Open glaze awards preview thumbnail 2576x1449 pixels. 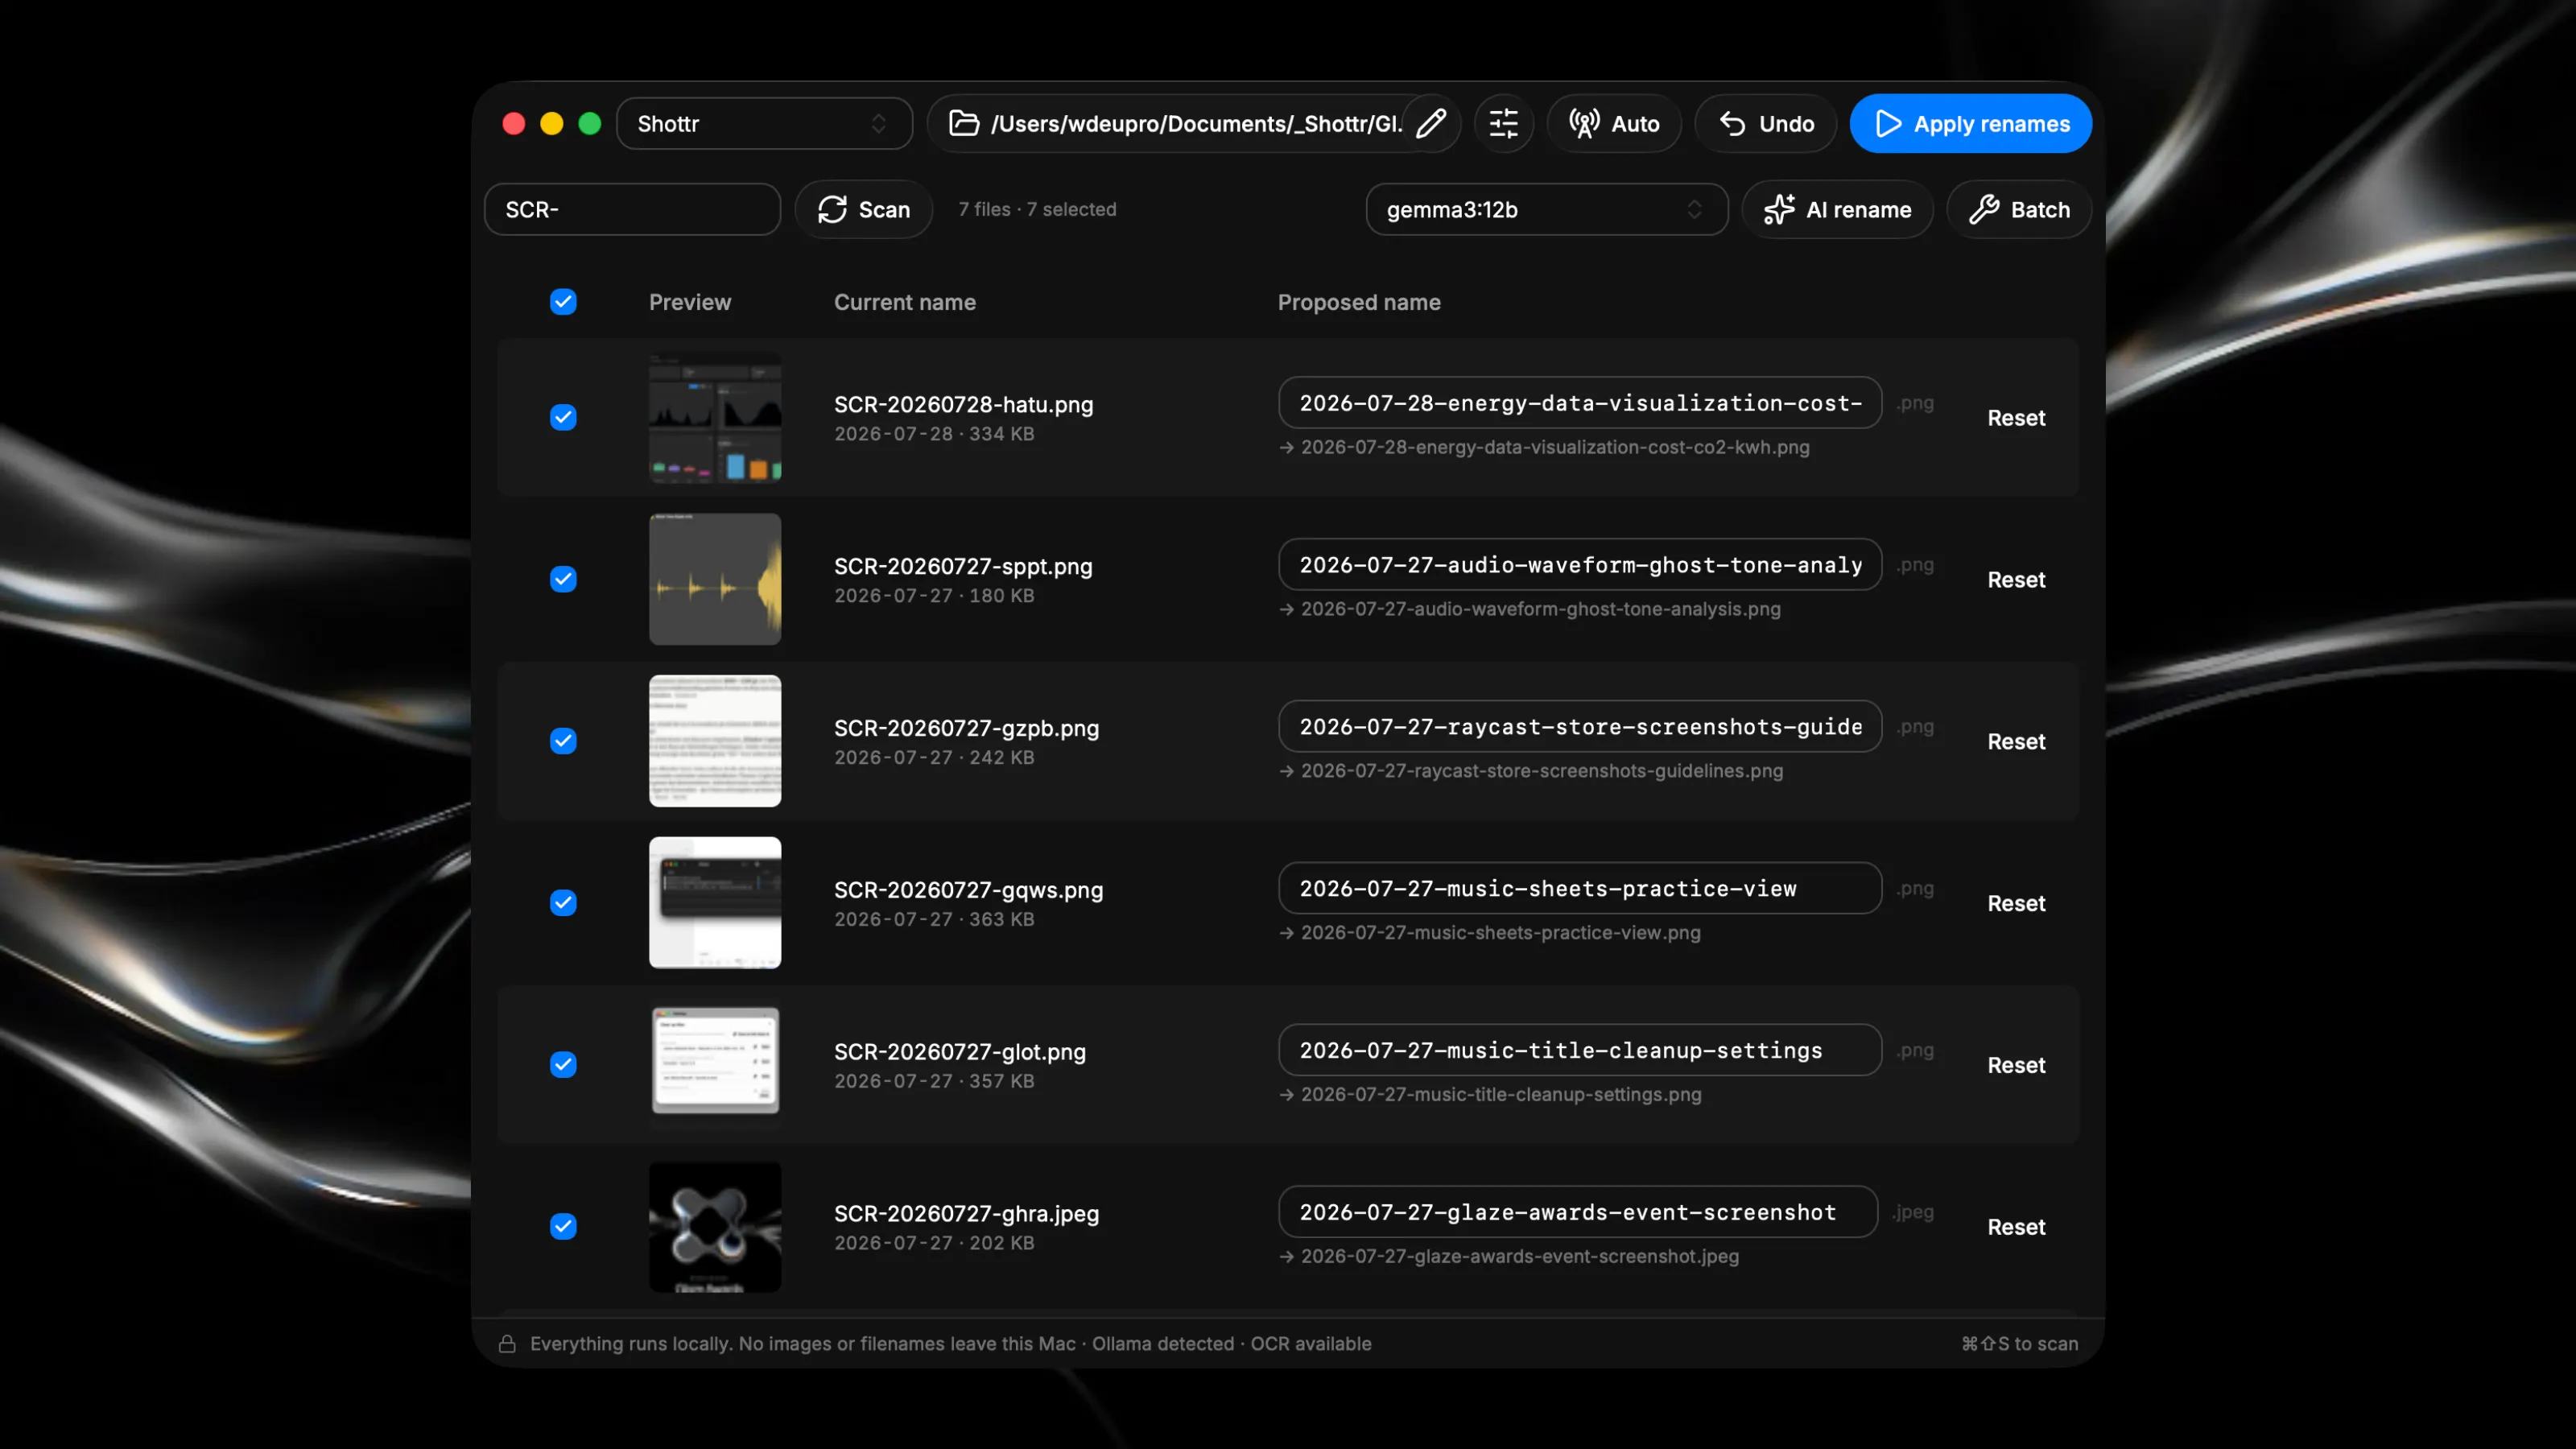[x=715, y=1227]
